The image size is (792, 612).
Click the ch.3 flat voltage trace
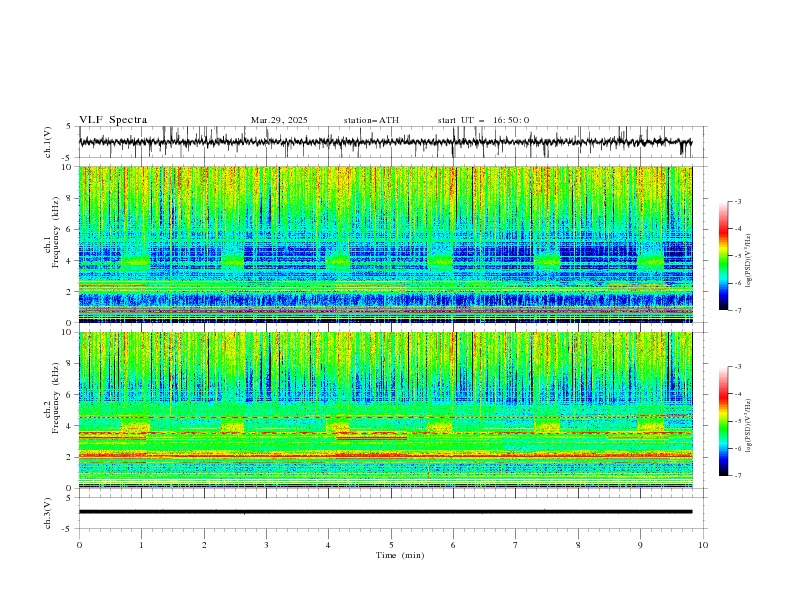(x=385, y=512)
